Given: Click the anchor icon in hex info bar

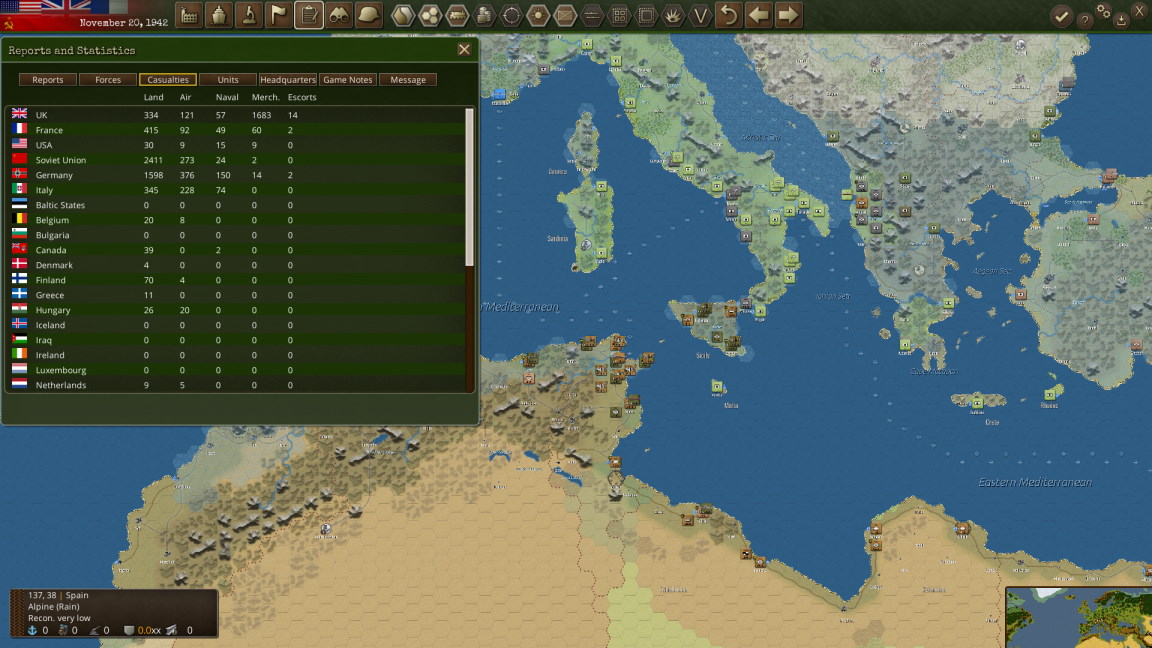Looking at the screenshot, I should tap(32, 630).
